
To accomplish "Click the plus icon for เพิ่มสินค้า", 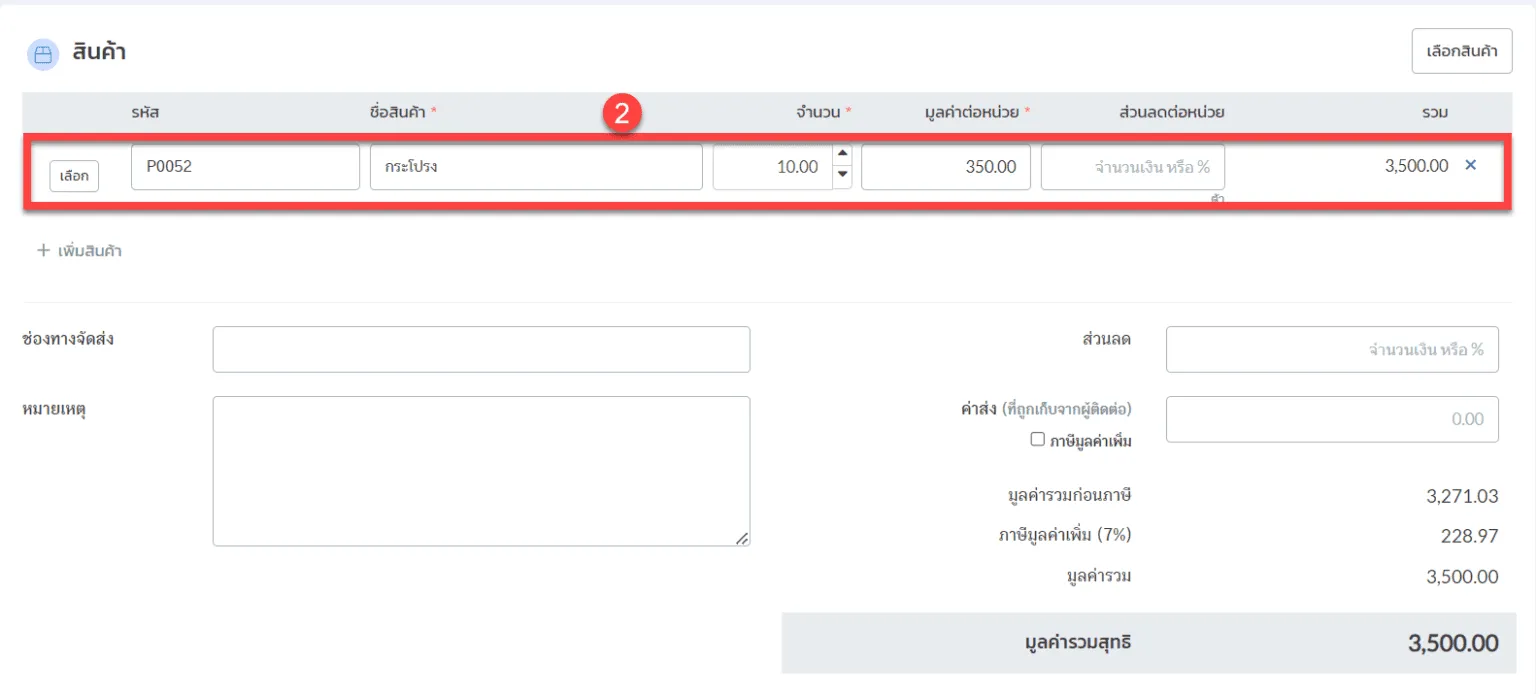I will pos(43,251).
